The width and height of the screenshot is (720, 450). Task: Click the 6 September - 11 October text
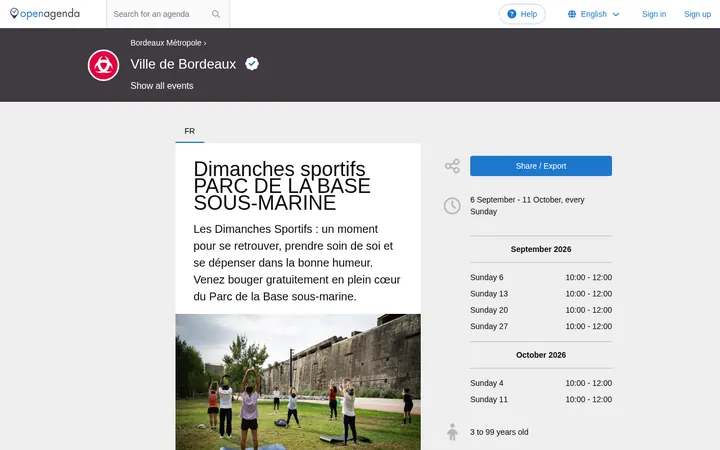click(527, 206)
